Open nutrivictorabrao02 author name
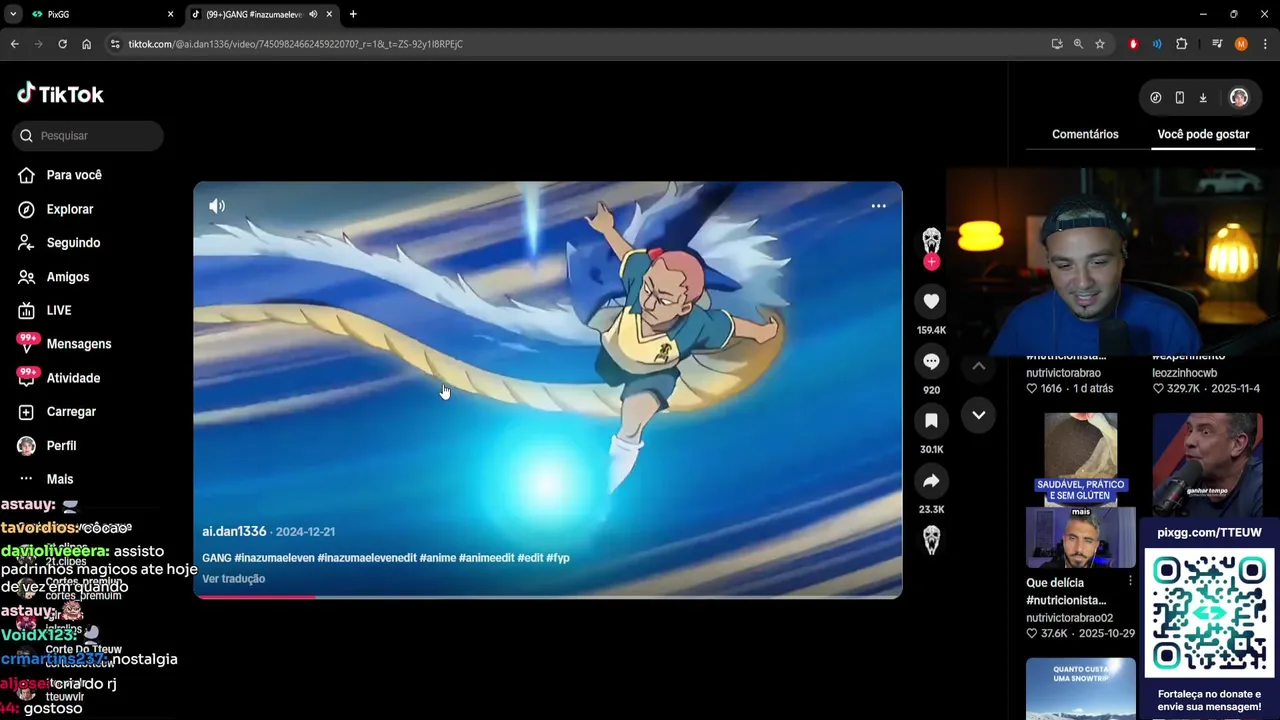Viewport: 1280px width, 720px height. point(1069,618)
